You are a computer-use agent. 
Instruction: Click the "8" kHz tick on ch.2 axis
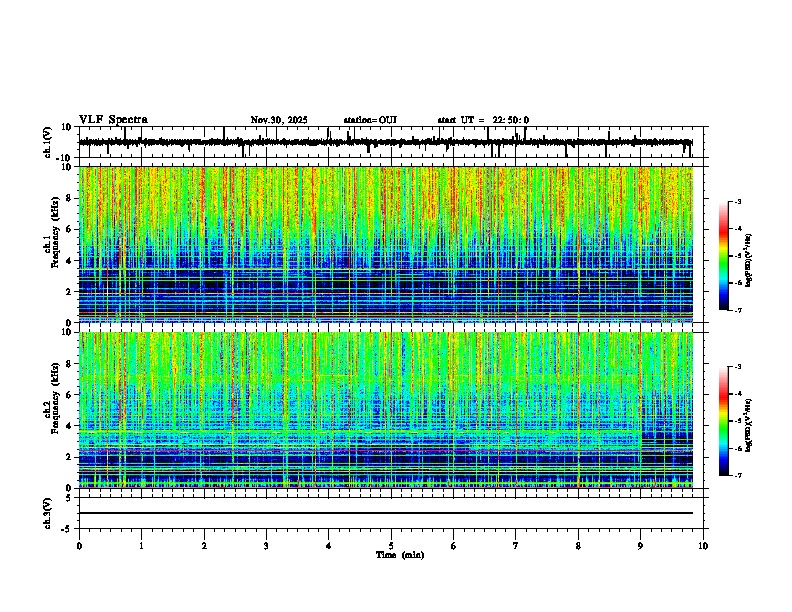70,364
